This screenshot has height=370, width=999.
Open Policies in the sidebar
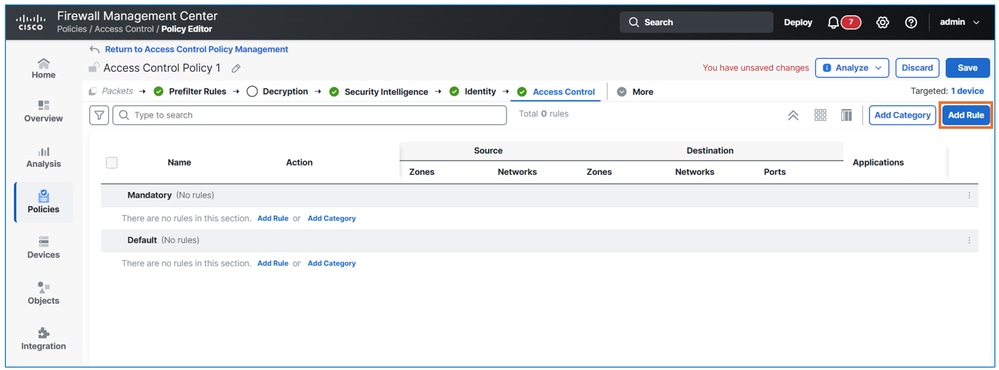point(43,202)
